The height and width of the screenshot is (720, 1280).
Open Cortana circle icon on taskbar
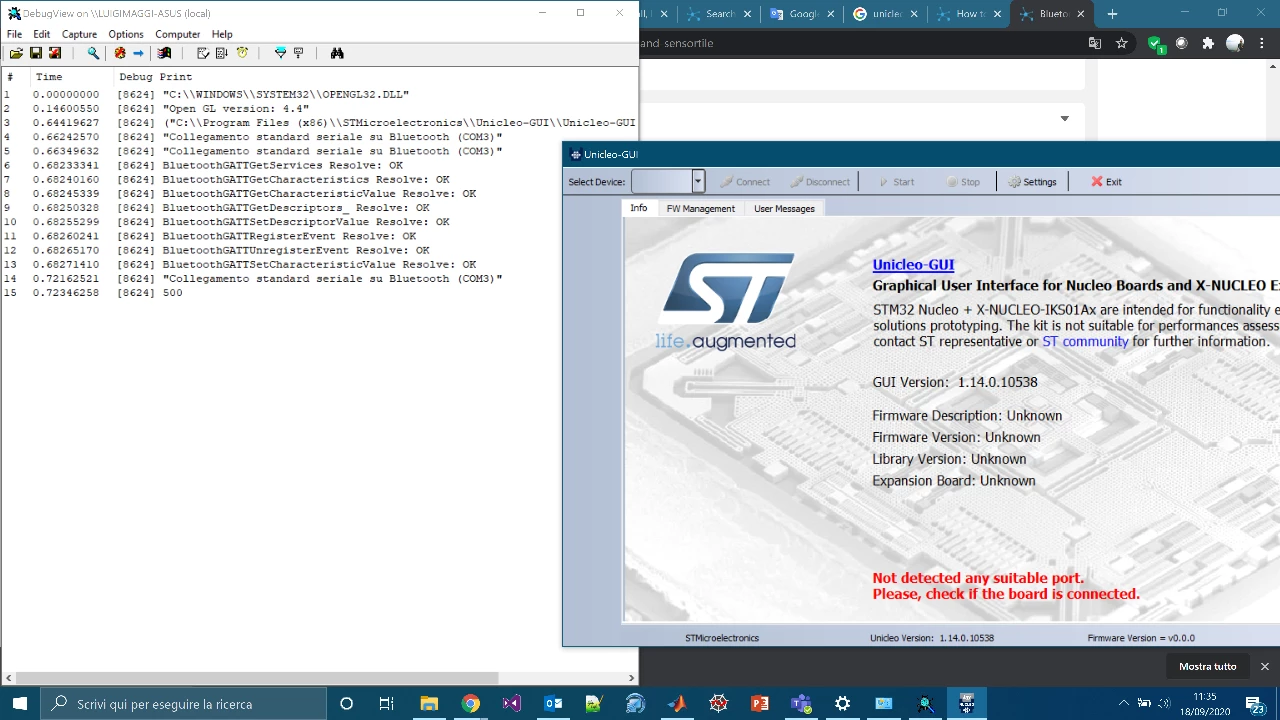tap(346, 703)
